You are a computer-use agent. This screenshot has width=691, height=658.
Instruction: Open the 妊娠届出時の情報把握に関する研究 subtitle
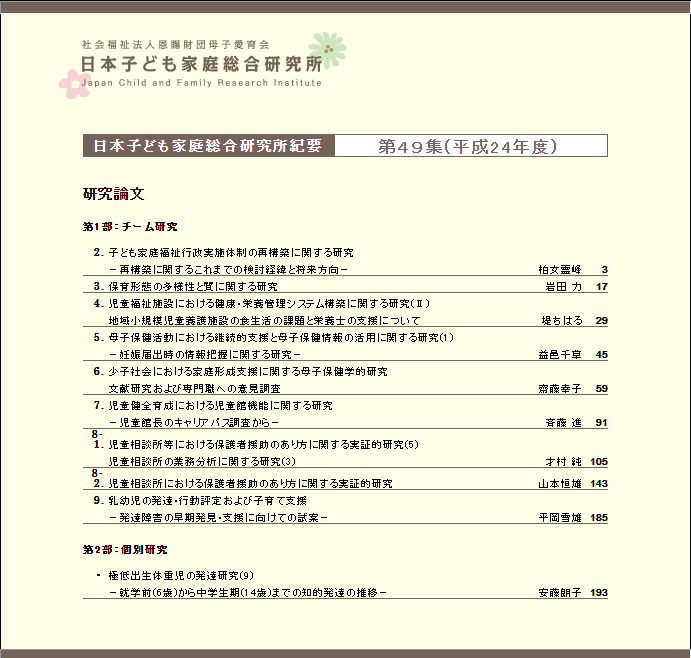pyautogui.click(x=205, y=354)
